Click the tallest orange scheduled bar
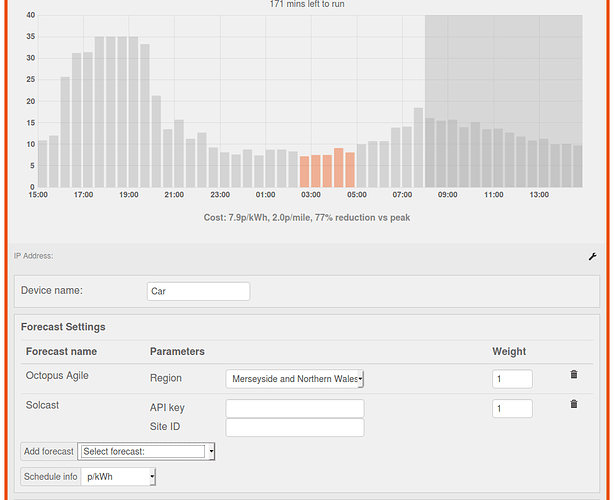Screen dimensions: 614x500 point(339,168)
